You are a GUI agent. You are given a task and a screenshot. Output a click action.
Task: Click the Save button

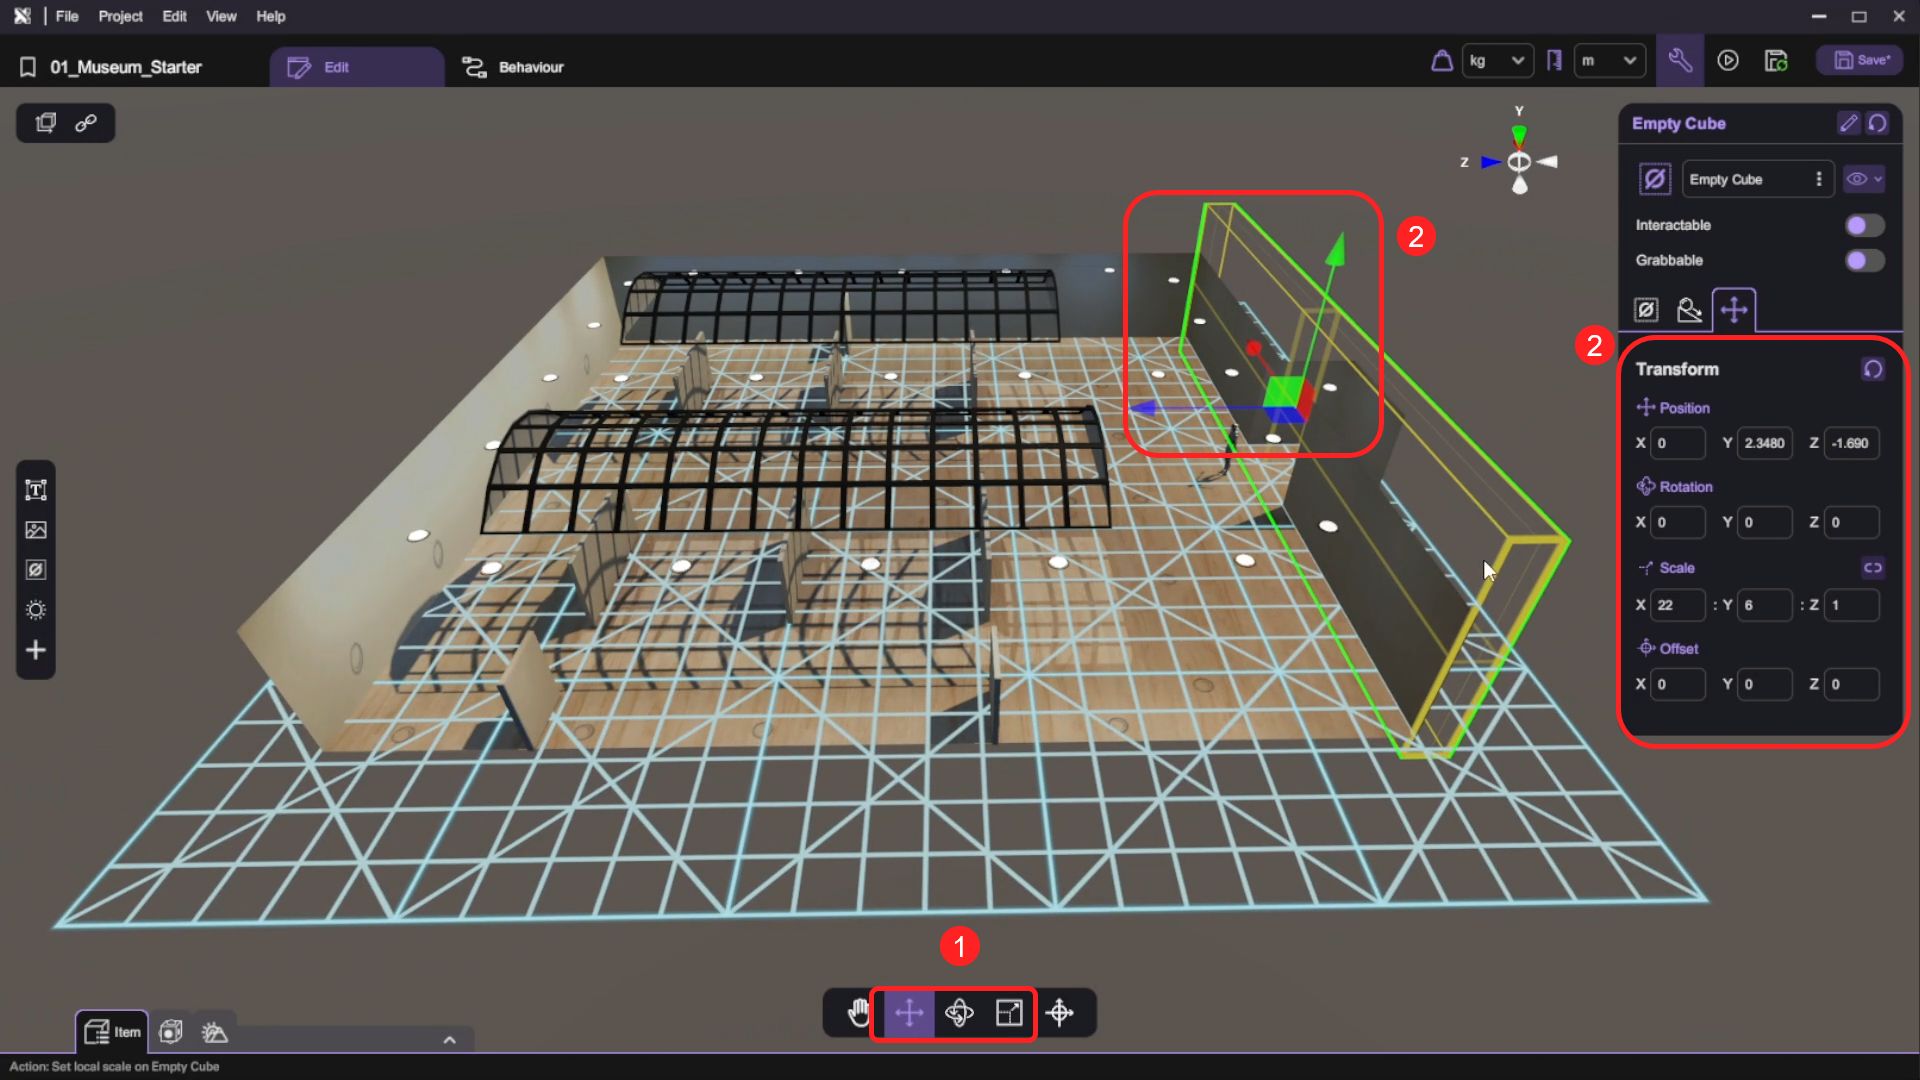pos(1861,60)
